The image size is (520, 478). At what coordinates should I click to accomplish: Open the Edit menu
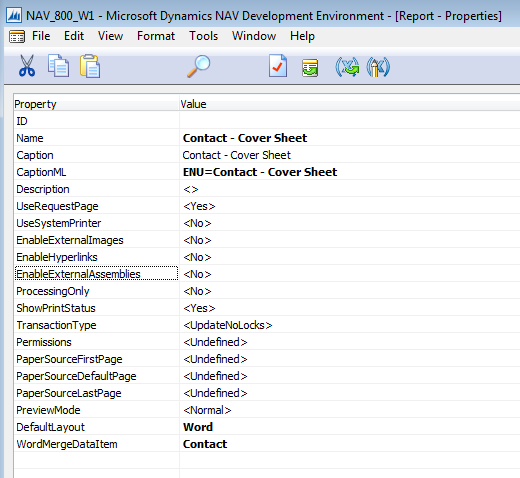tap(74, 36)
